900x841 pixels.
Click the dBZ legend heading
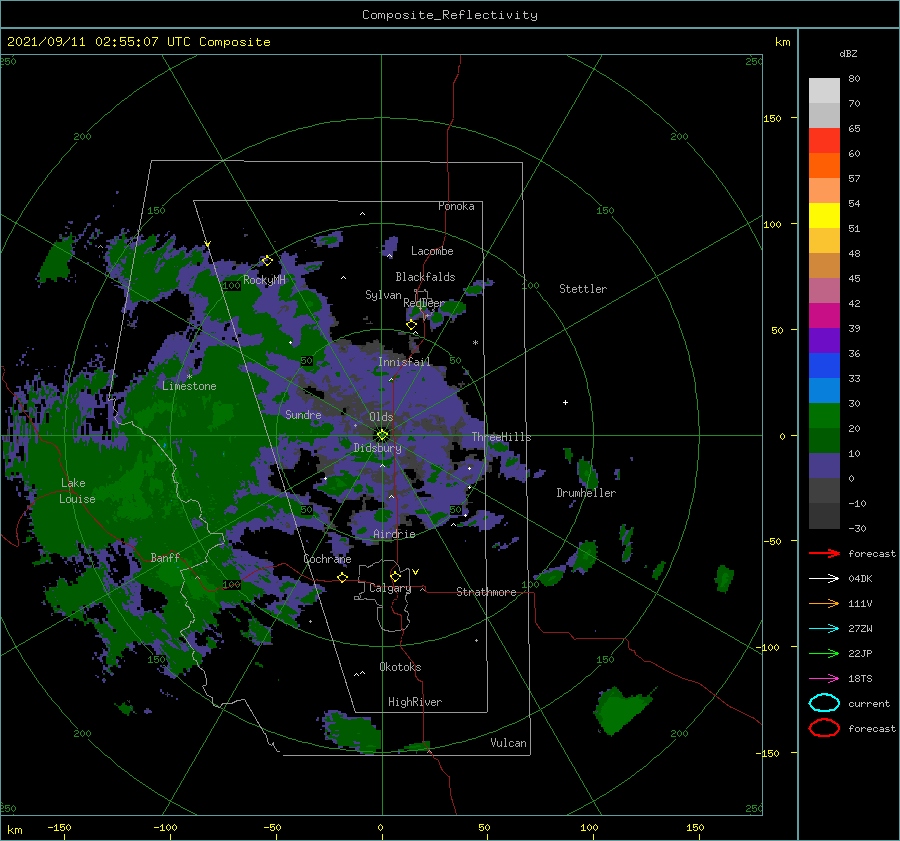pos(848,53)
